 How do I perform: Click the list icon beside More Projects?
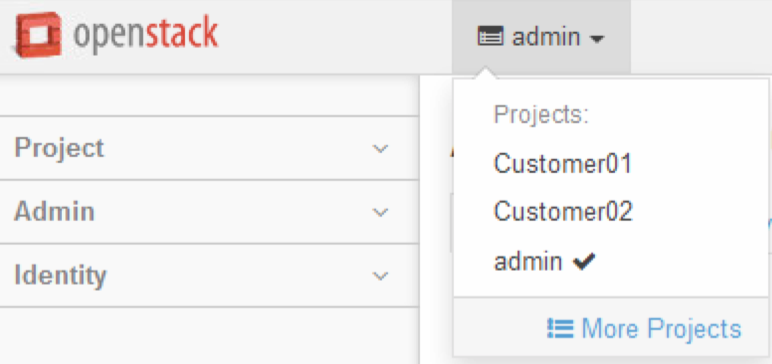(560, 329)
